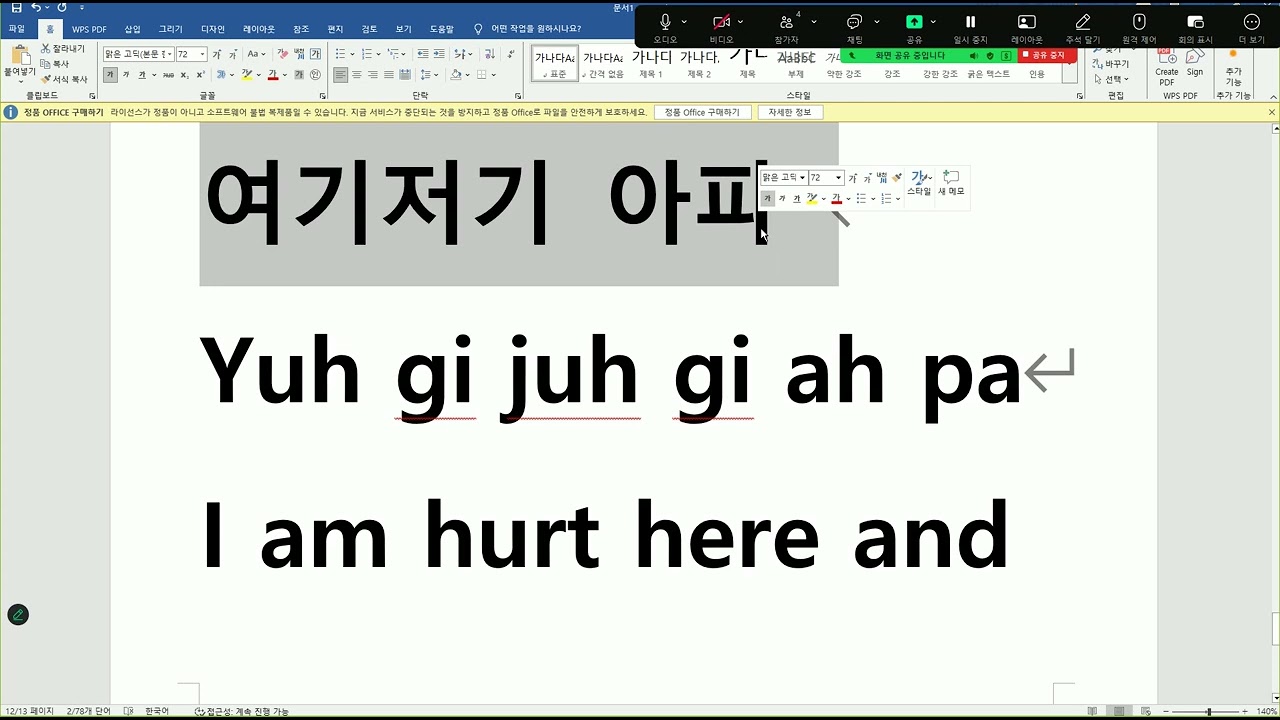1280x720 pixels.
Task: Toggle Italic in the floating mini toolbar
Action: pos(782,199)
